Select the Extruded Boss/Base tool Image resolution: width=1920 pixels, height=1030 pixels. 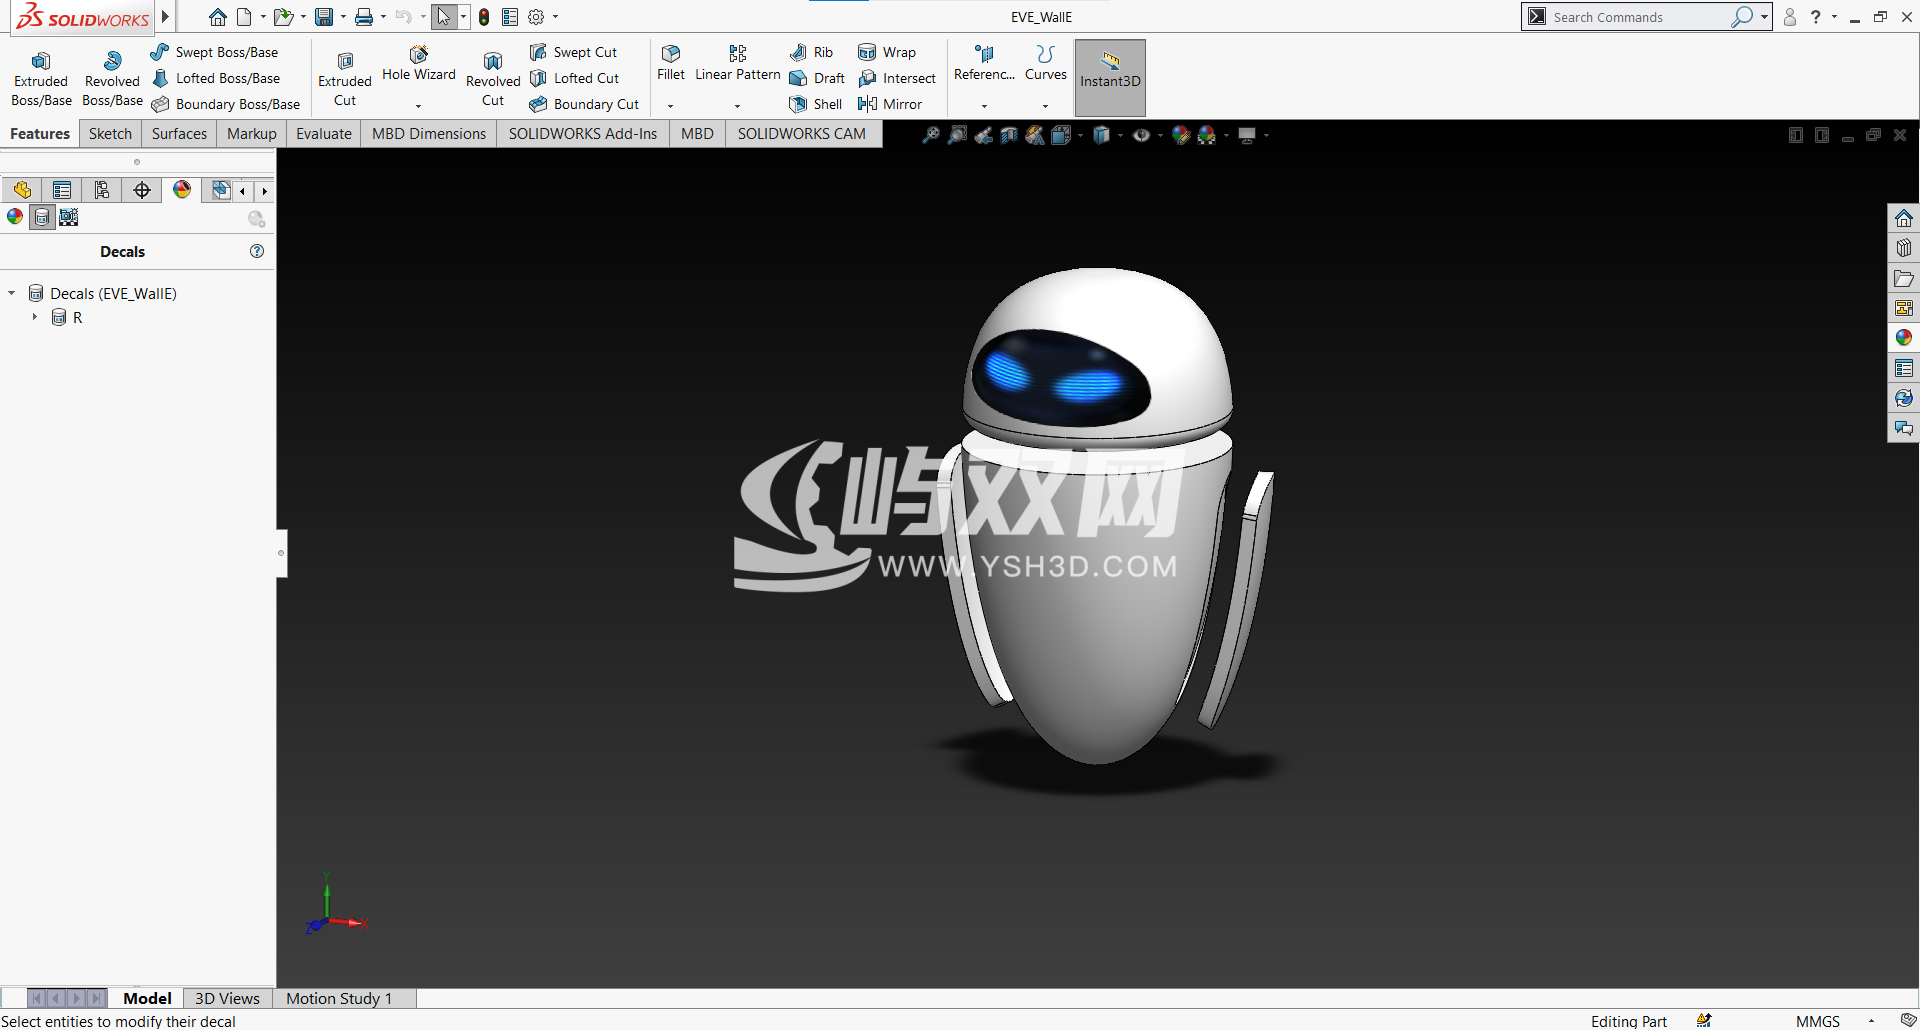pos(41,75)
